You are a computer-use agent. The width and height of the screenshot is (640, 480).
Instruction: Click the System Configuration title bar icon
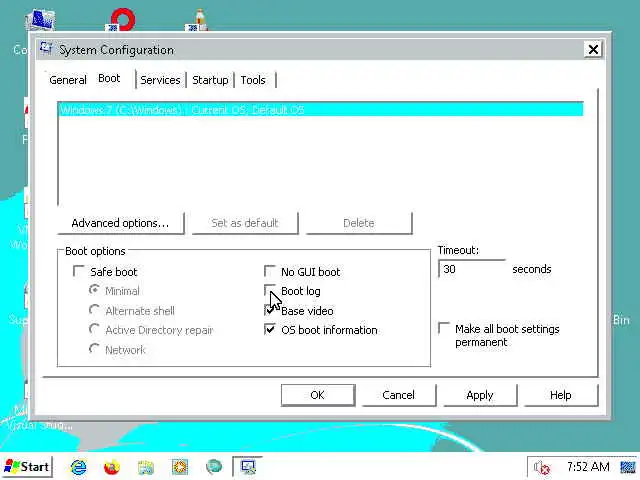point(46,49)
